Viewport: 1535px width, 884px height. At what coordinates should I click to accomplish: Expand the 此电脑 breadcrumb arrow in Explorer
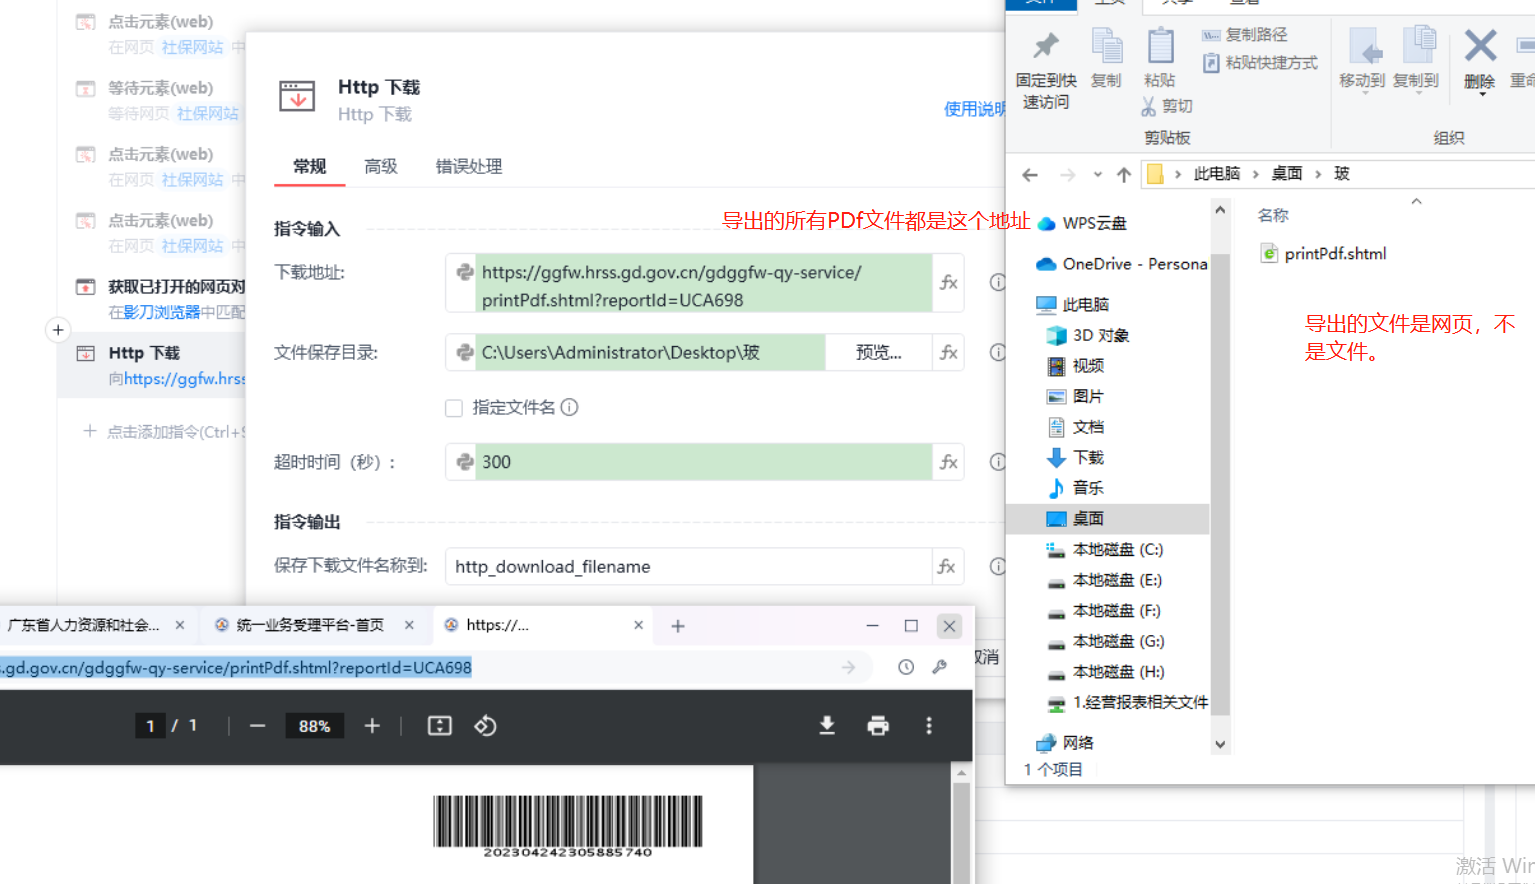[x=1256, y=174]
